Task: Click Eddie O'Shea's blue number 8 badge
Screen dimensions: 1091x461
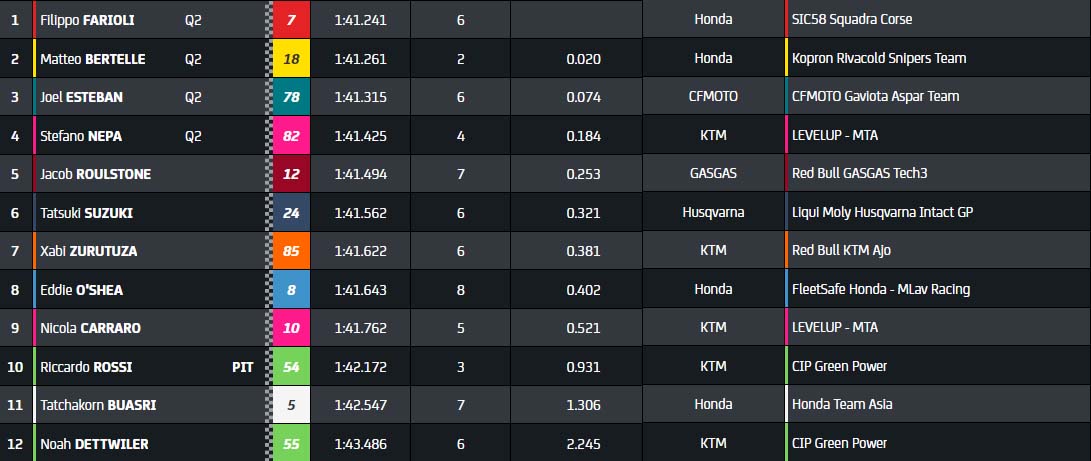Action: pyautogui.click(x=291, y=290)
